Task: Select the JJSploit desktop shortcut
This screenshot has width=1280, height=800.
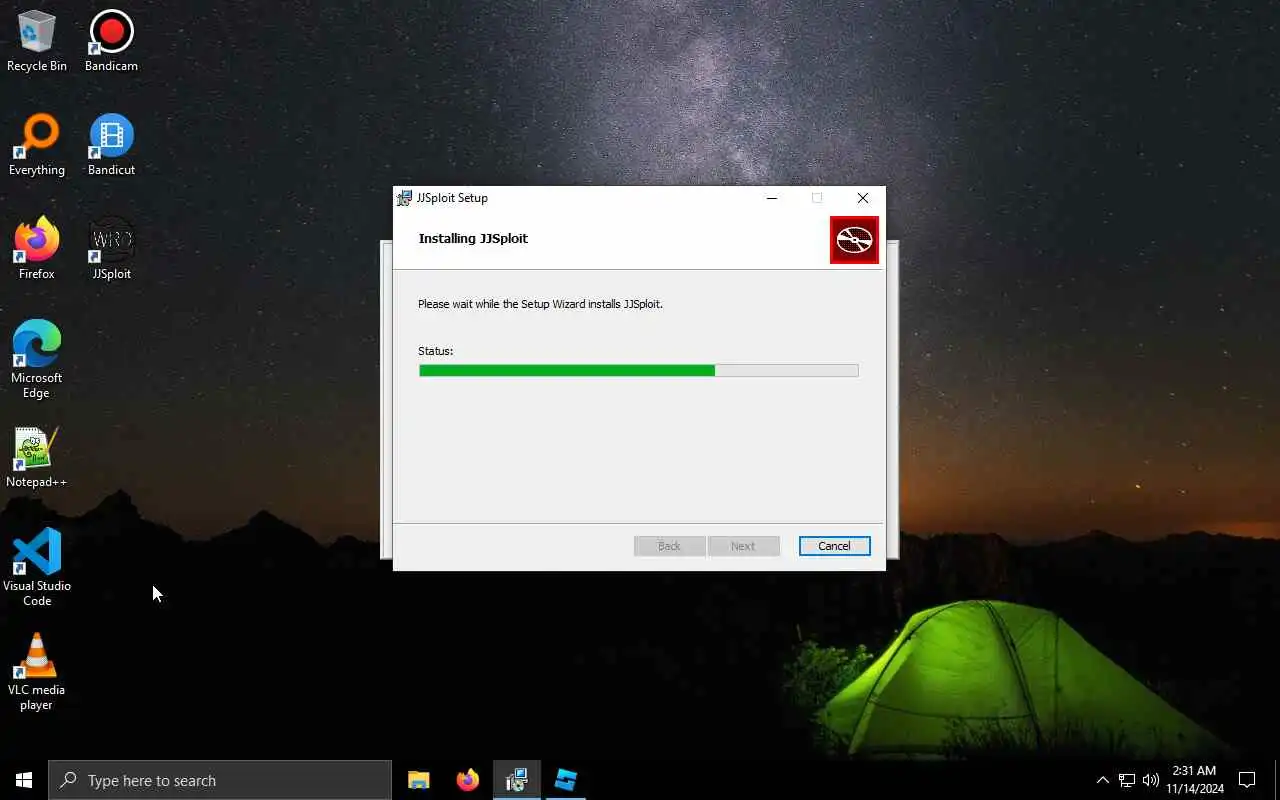Action: (x=111, y=249)
